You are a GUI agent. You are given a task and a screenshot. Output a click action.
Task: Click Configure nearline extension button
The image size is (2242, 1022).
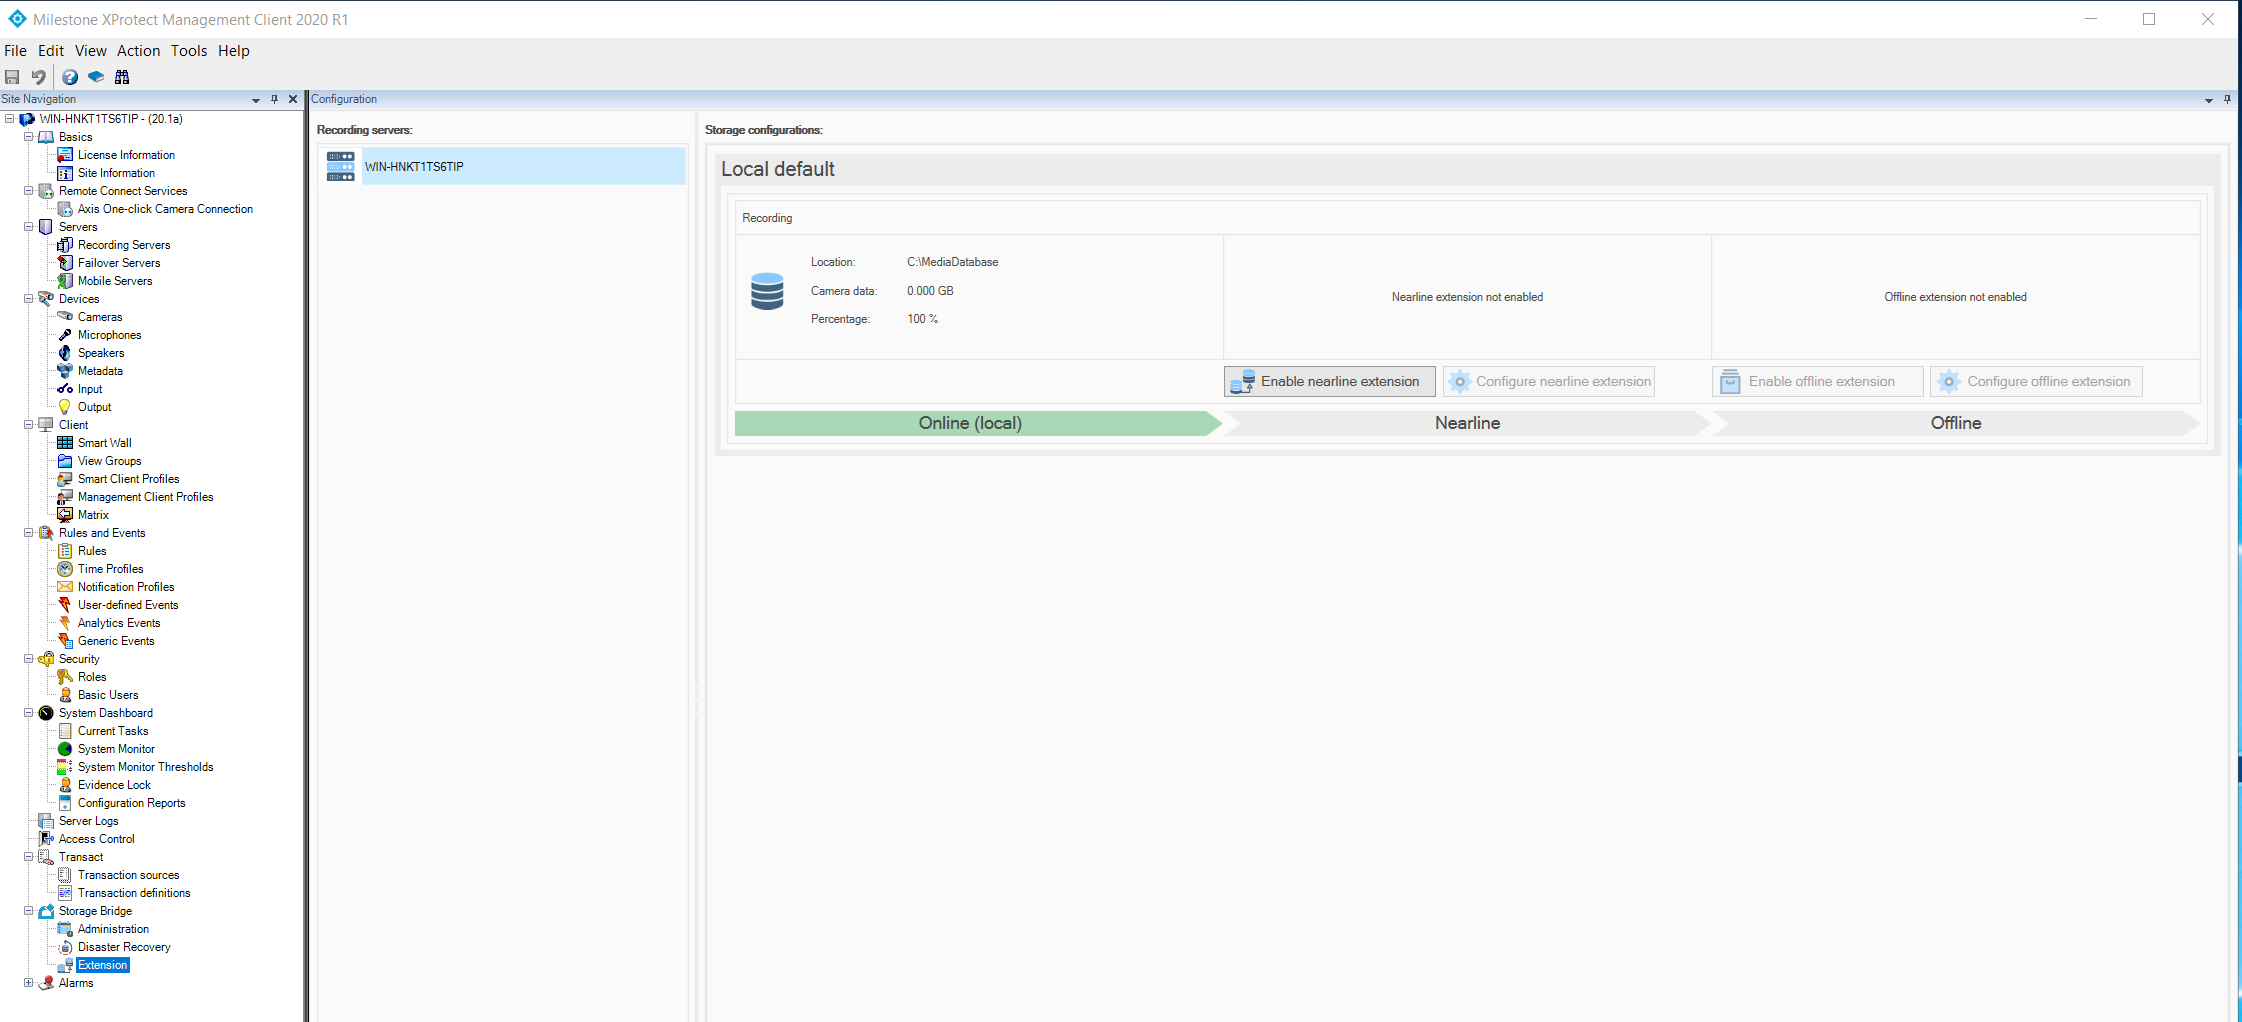coord(1549,381)
